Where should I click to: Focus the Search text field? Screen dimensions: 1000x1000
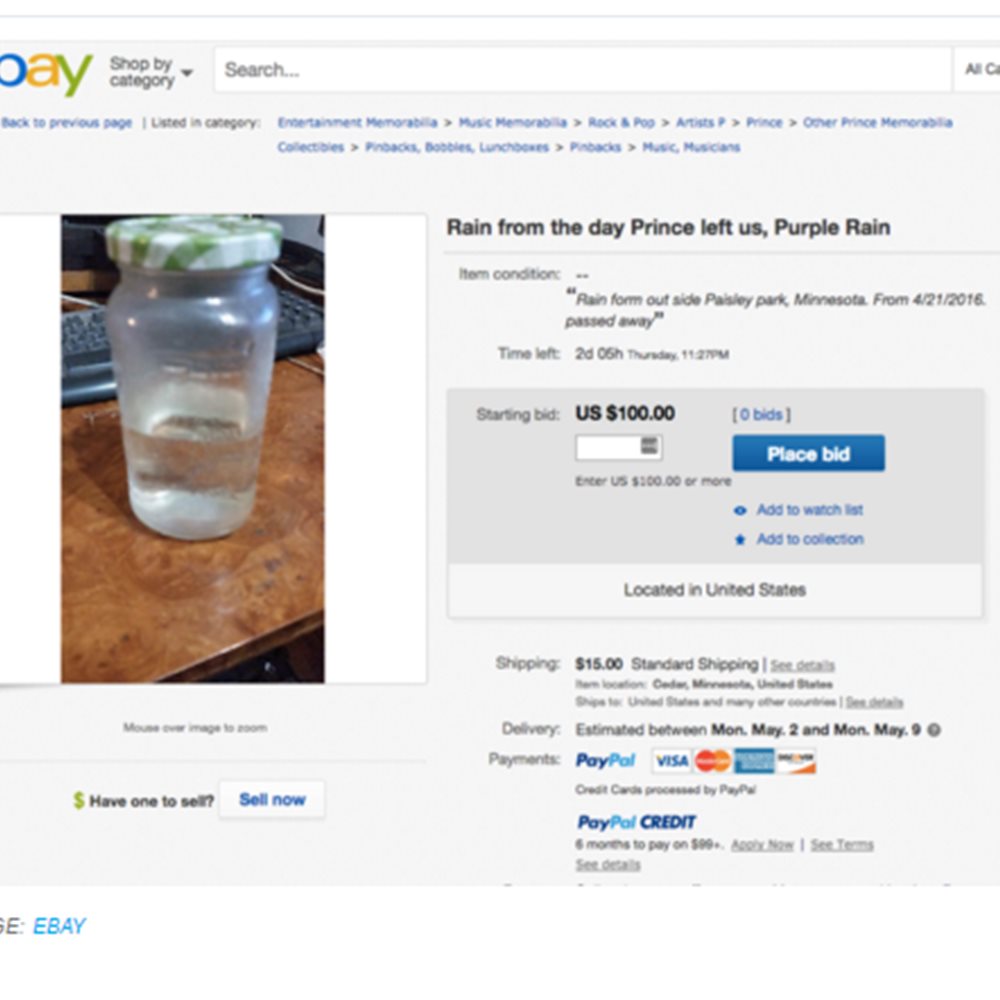click(583, 70)
